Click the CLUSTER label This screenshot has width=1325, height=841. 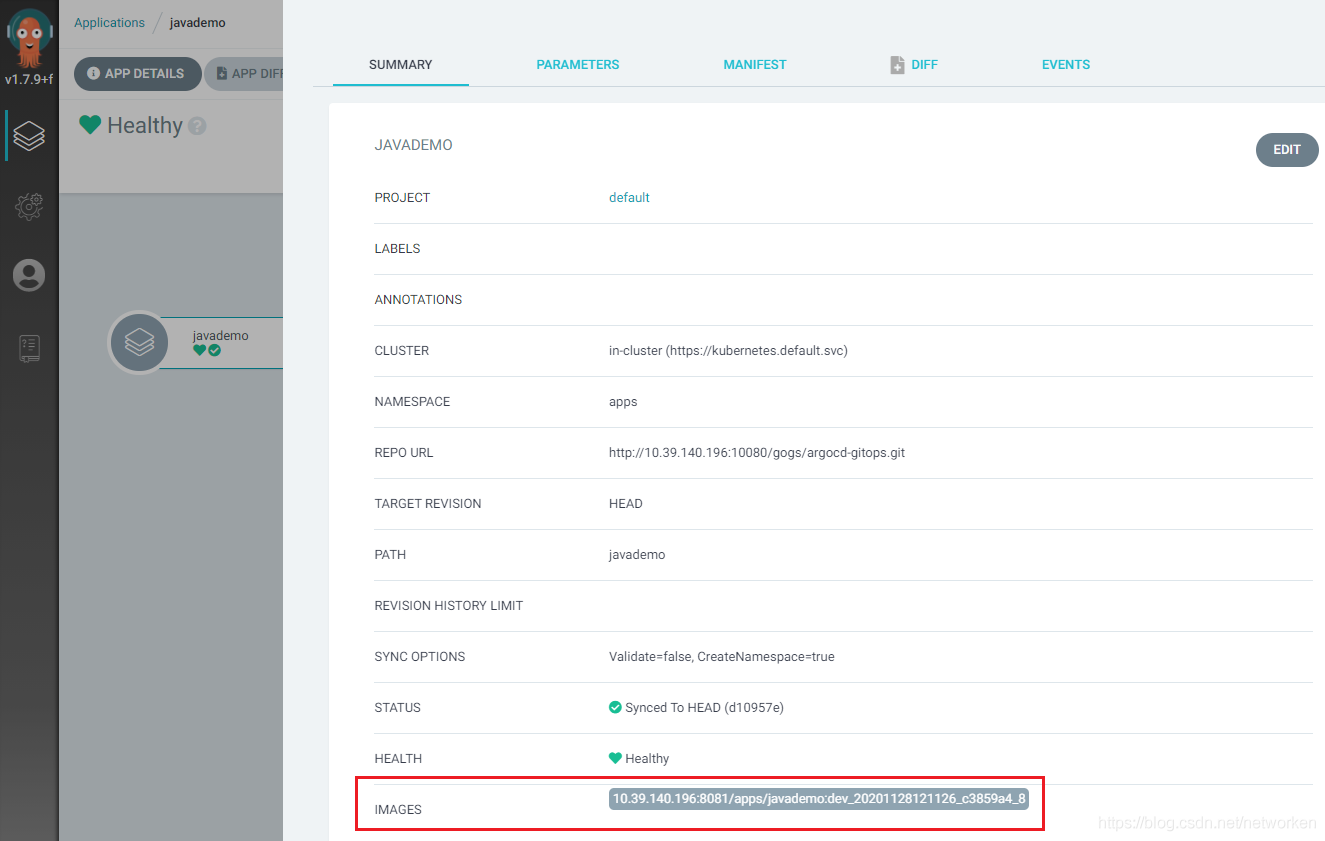click(x=402, y=350)
